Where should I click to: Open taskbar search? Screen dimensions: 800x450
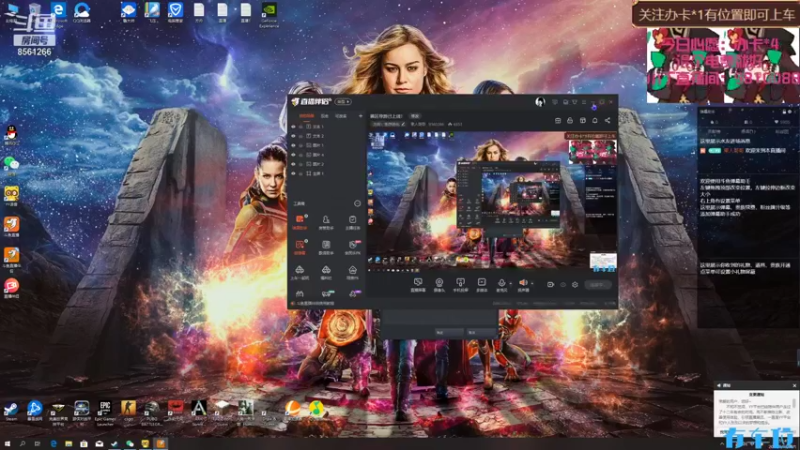tap(22, 444)
